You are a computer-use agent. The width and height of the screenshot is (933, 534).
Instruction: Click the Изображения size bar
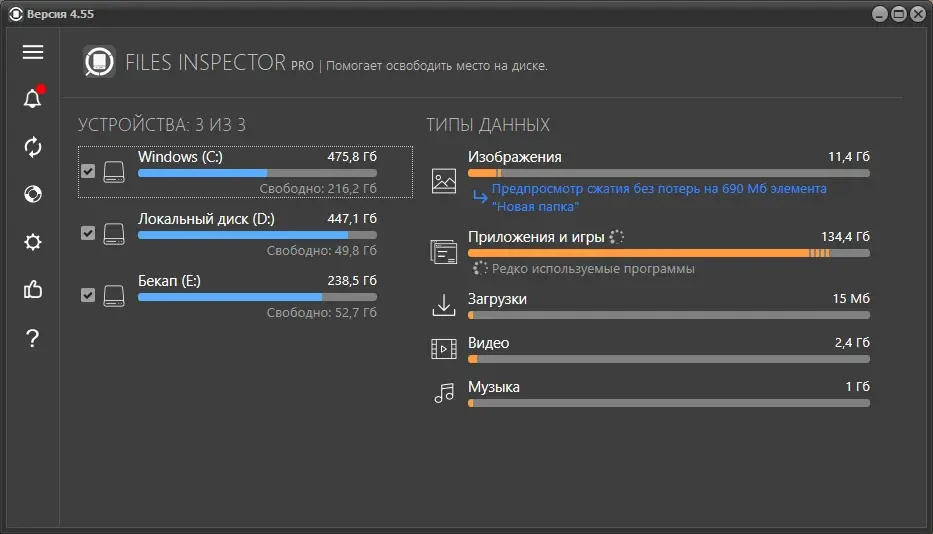669,173
